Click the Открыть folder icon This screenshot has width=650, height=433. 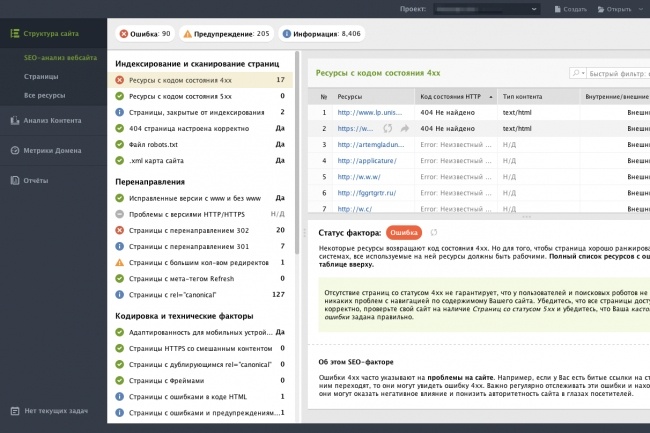click(601, 9)
